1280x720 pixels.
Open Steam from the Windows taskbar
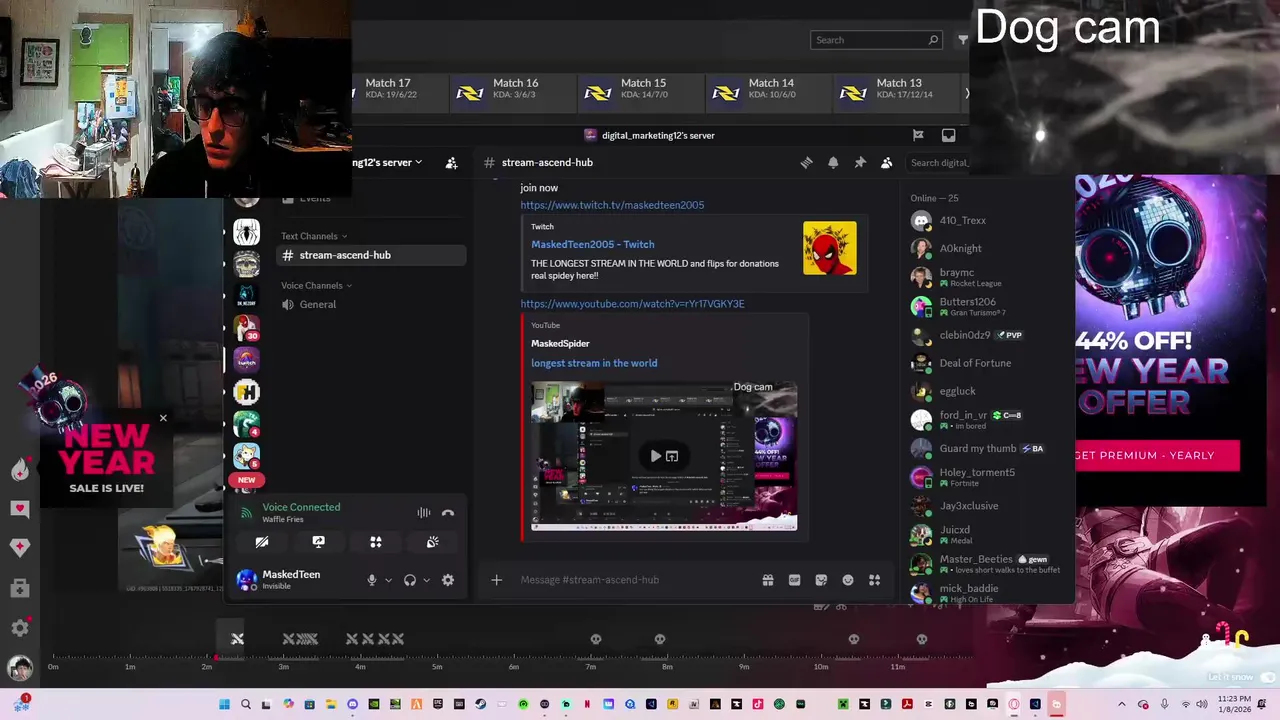481,704
